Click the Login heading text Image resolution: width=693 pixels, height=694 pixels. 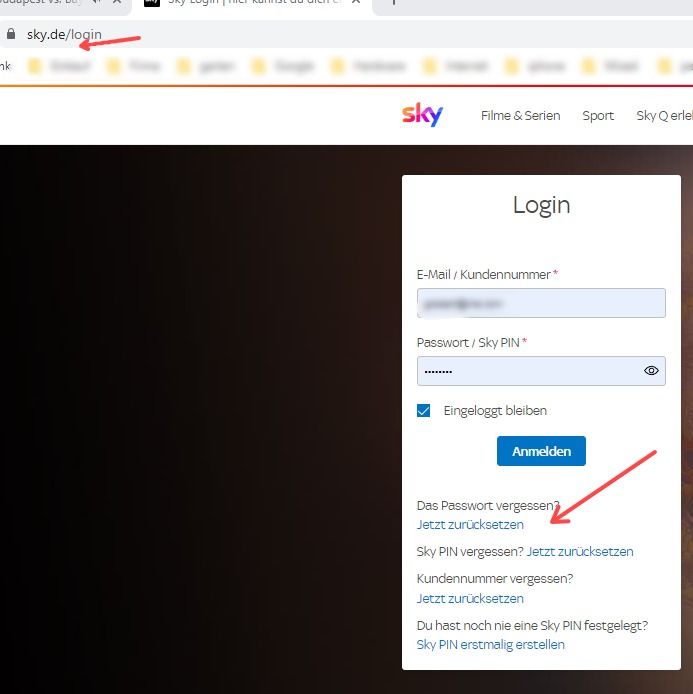(x=541, y=205)
